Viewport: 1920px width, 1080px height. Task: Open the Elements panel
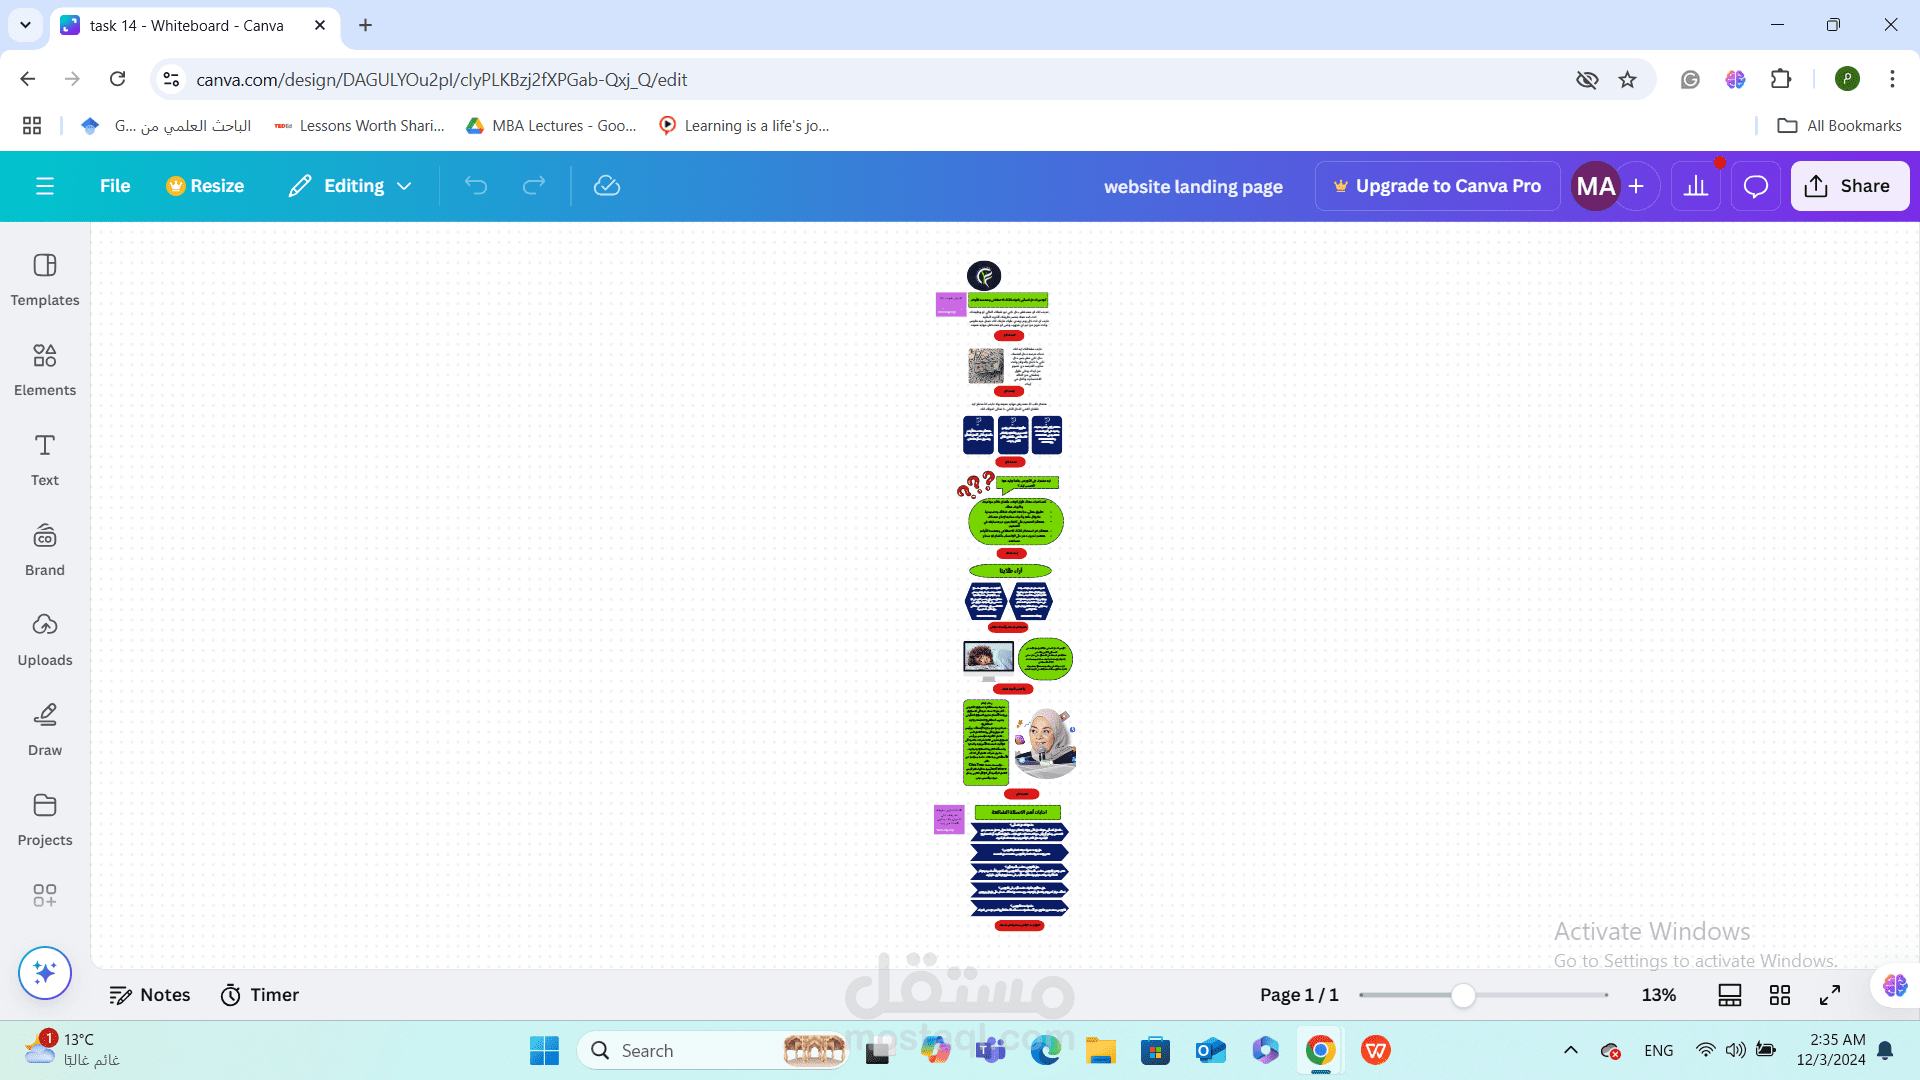45,369
